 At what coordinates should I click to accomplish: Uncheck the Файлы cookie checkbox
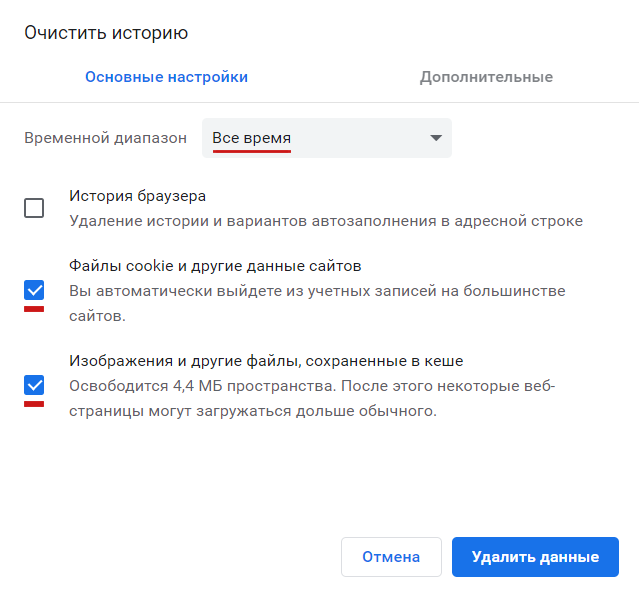(34, 290)
